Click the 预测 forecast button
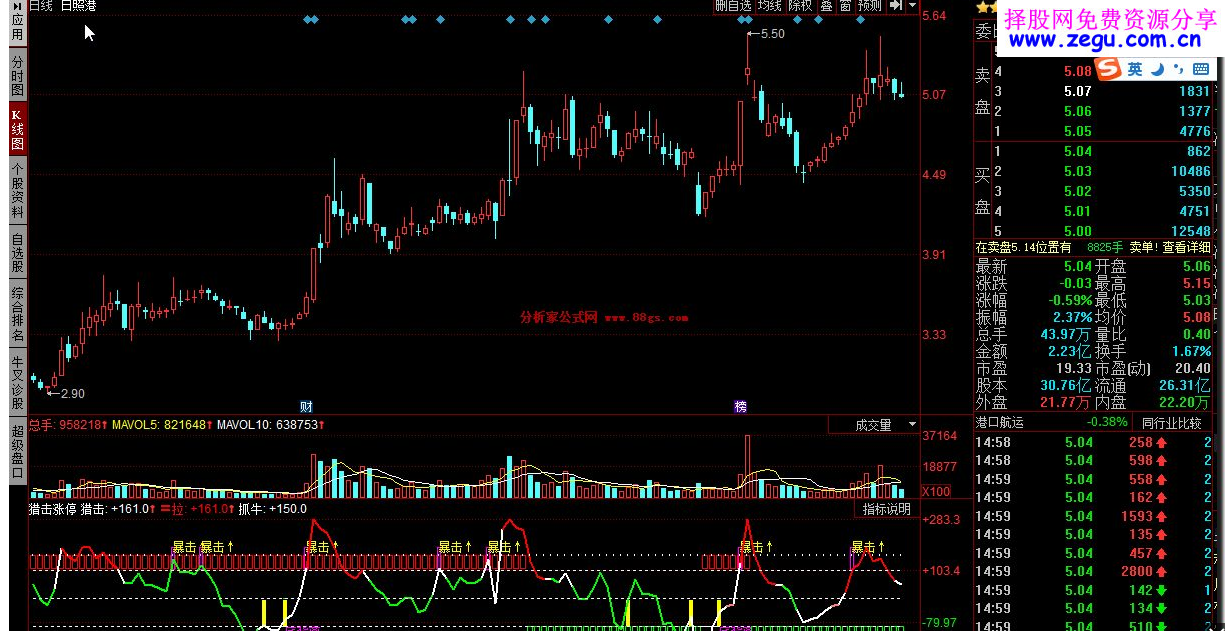The image size is (1225, 631). [x=870, y=6]
